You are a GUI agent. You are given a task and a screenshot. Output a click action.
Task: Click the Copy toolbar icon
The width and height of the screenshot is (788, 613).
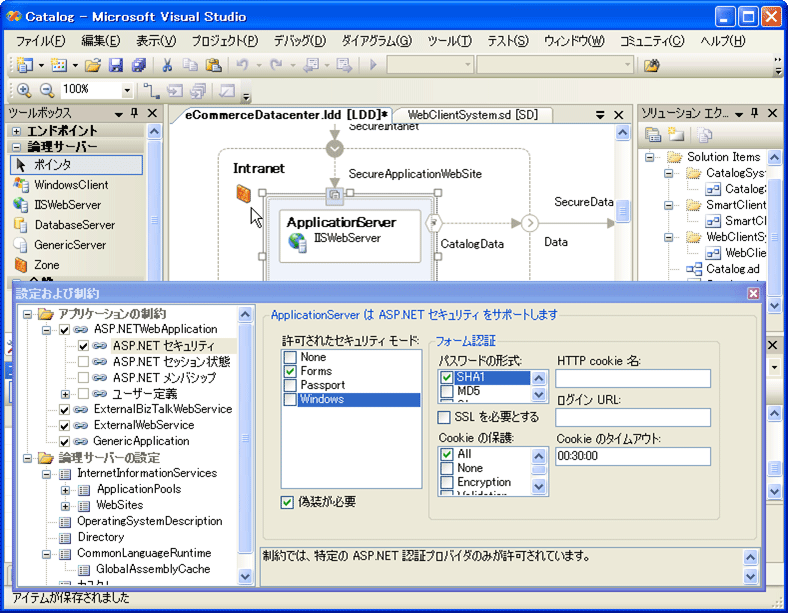coord(190,65)
